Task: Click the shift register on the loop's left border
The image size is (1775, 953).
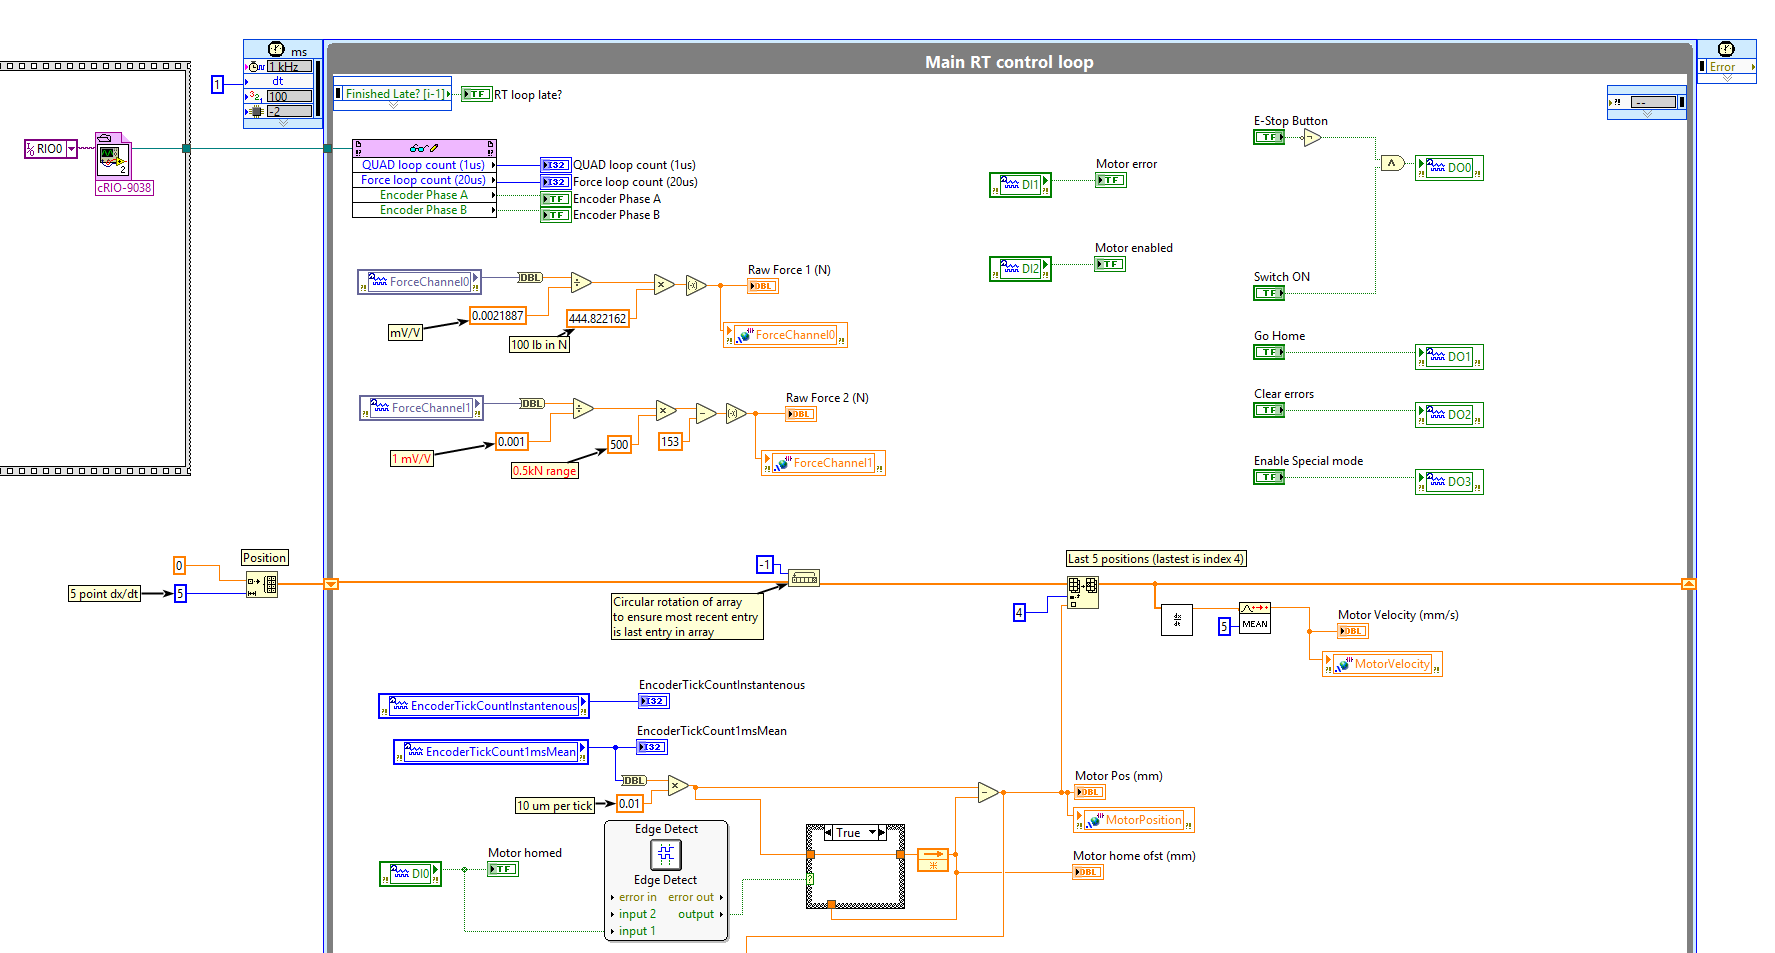Action: pos(331,584)
